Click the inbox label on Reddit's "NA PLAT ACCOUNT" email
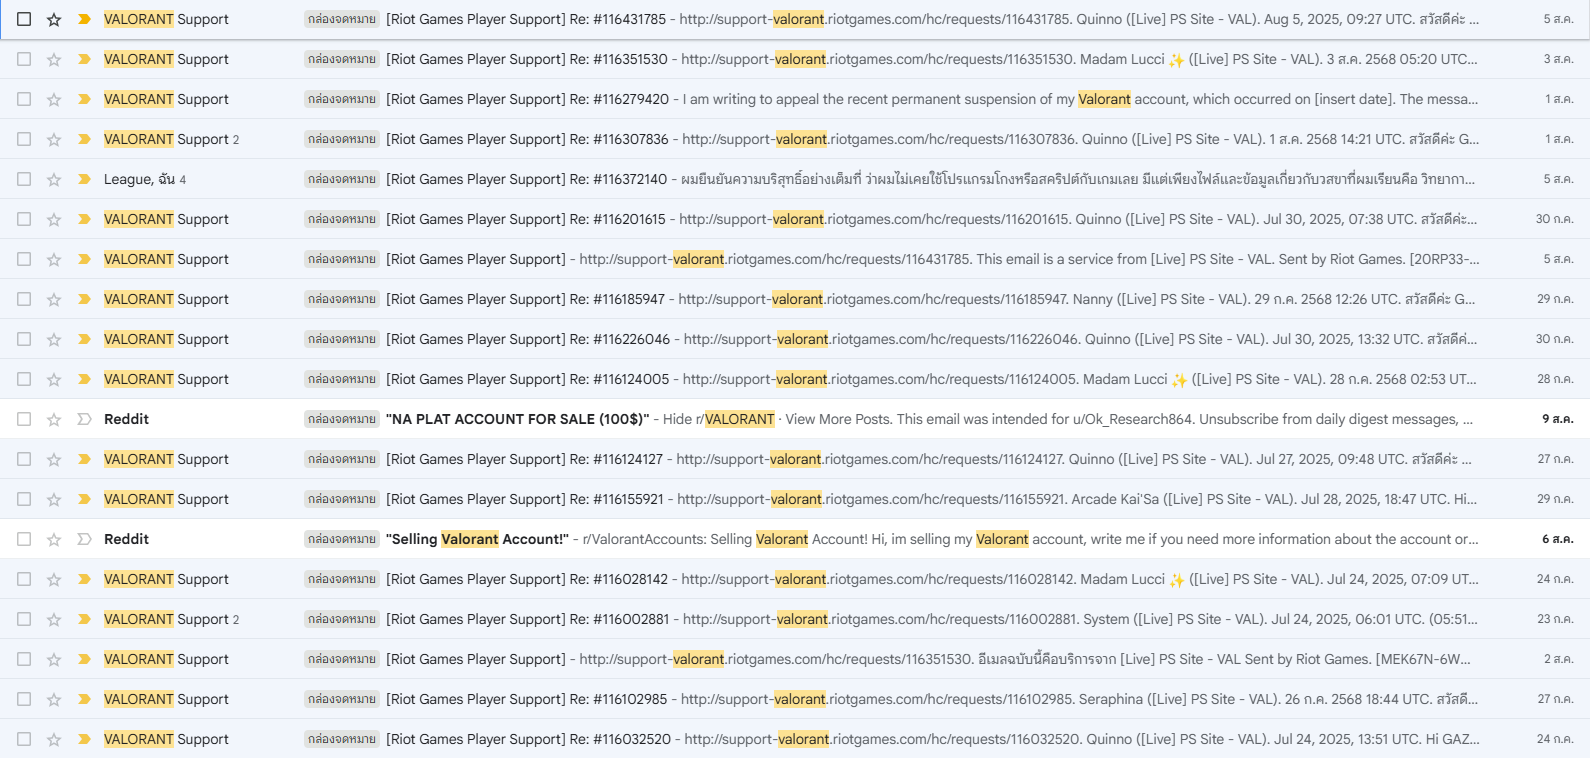The height and width of the screenshot is (758, 1596). click(342, 419)
